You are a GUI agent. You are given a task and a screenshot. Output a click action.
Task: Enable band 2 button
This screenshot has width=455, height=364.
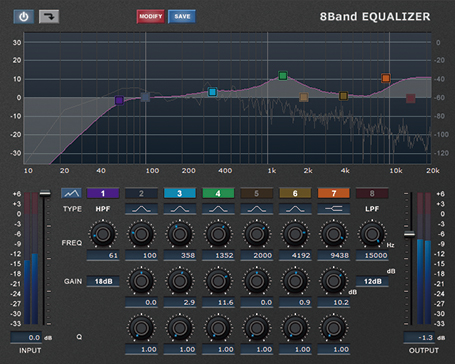(141, 193)
